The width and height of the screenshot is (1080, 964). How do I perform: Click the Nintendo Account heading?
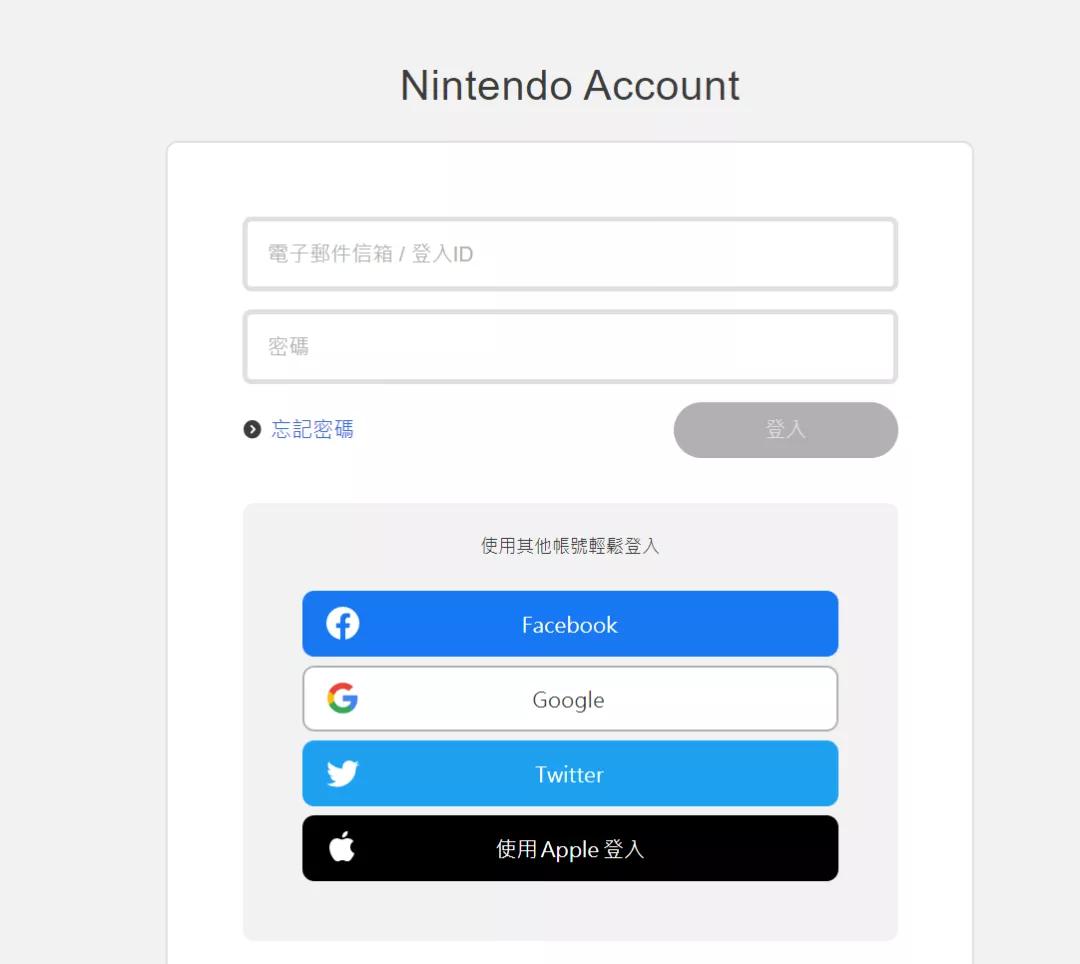tap(570, 85)
